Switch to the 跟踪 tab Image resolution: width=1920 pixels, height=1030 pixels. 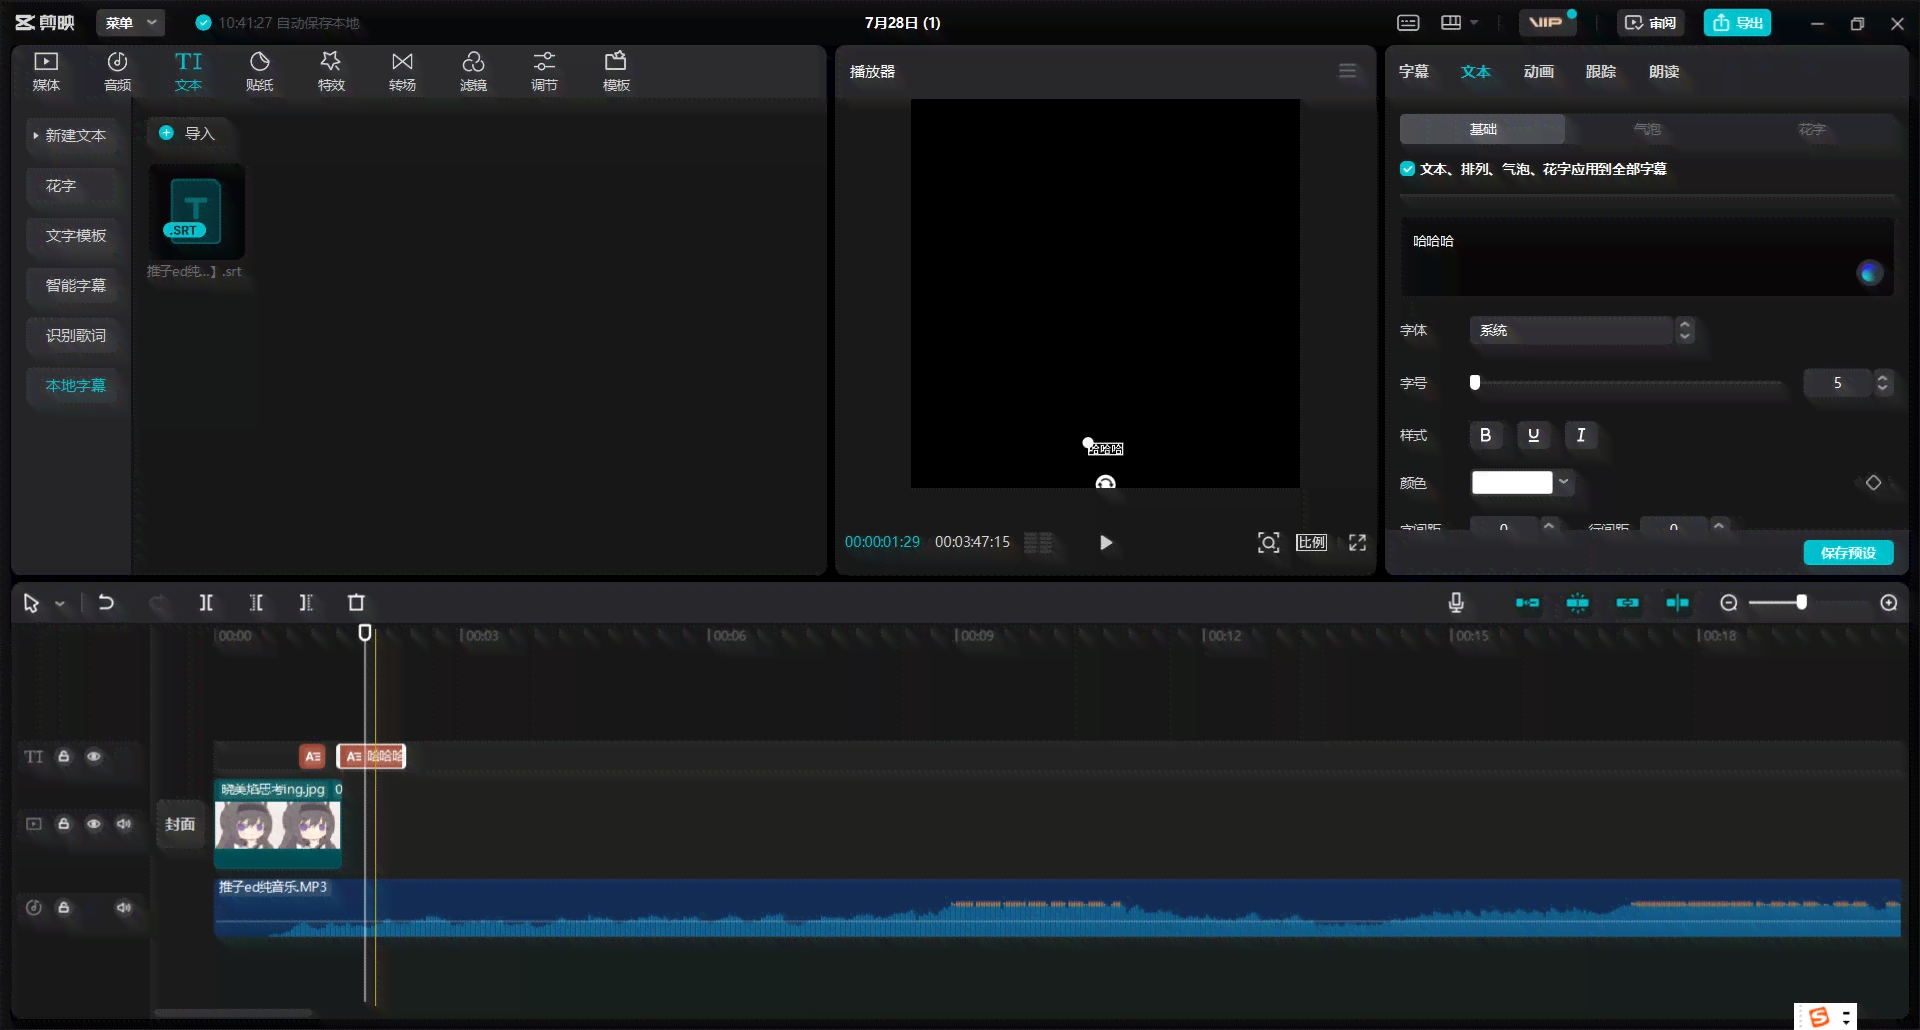[1600, 71]
